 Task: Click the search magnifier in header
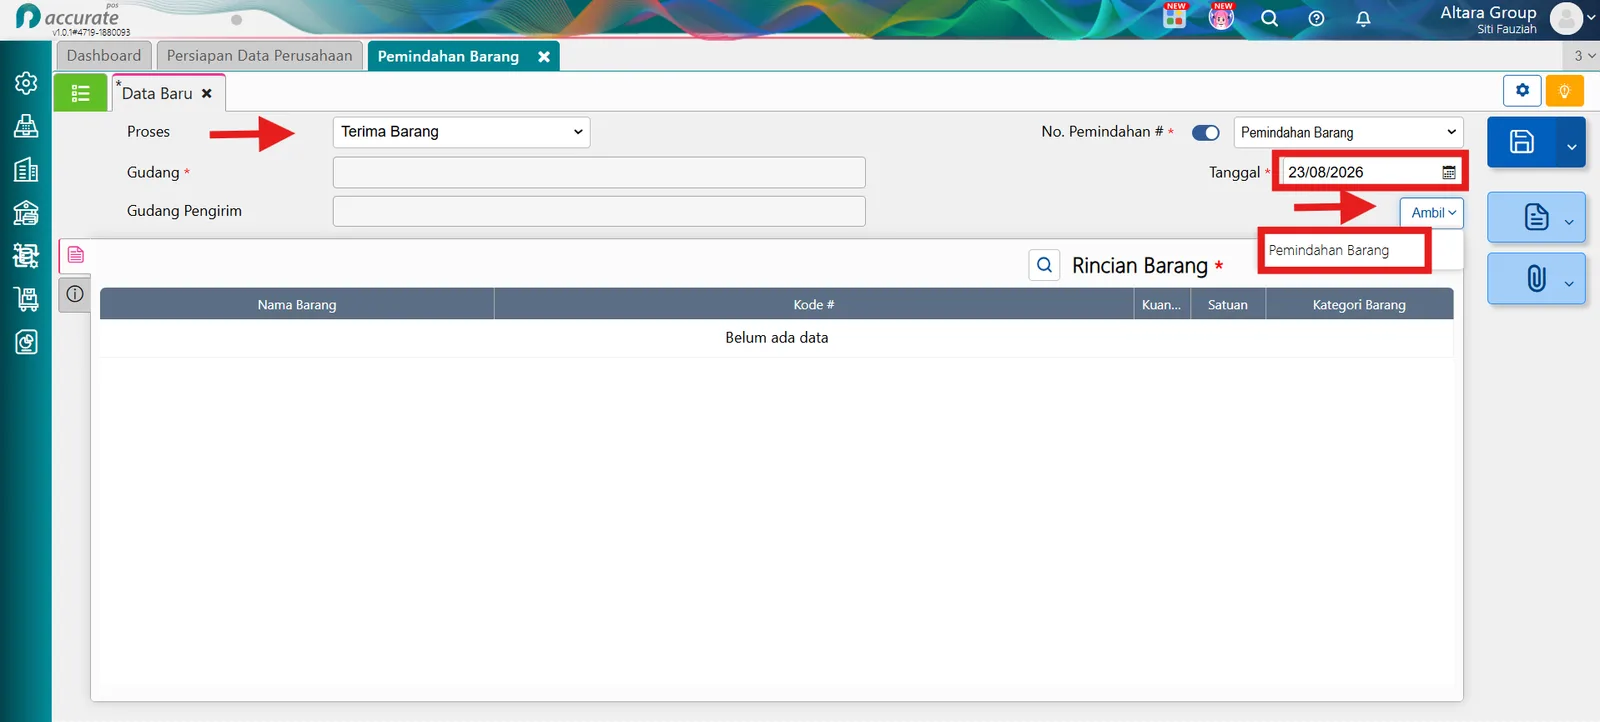click(1269, 18)
